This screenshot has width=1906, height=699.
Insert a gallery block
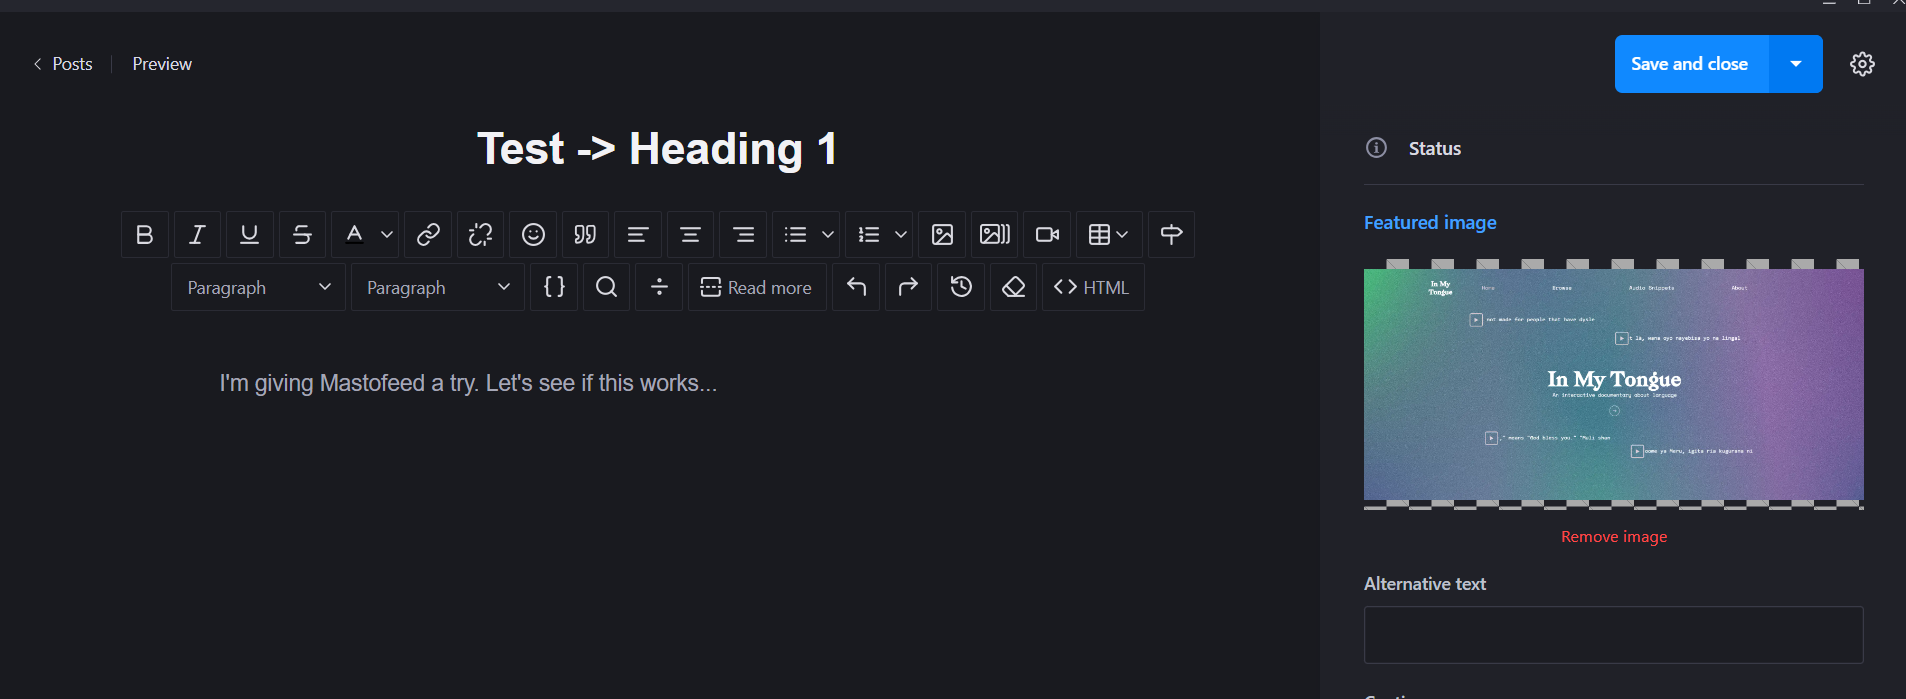994,234
